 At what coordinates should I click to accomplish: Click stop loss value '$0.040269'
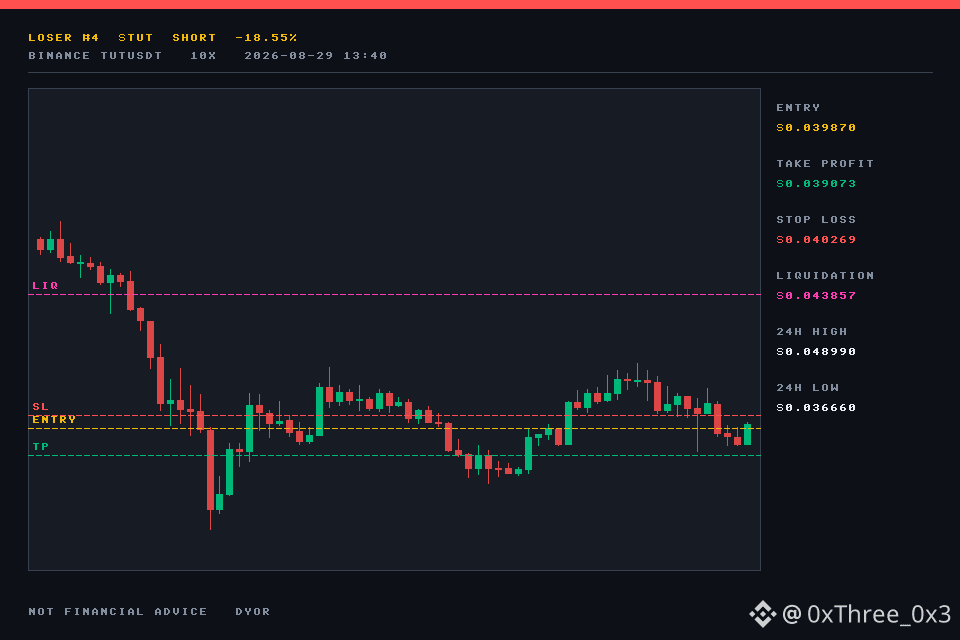[x=816, y=239]
